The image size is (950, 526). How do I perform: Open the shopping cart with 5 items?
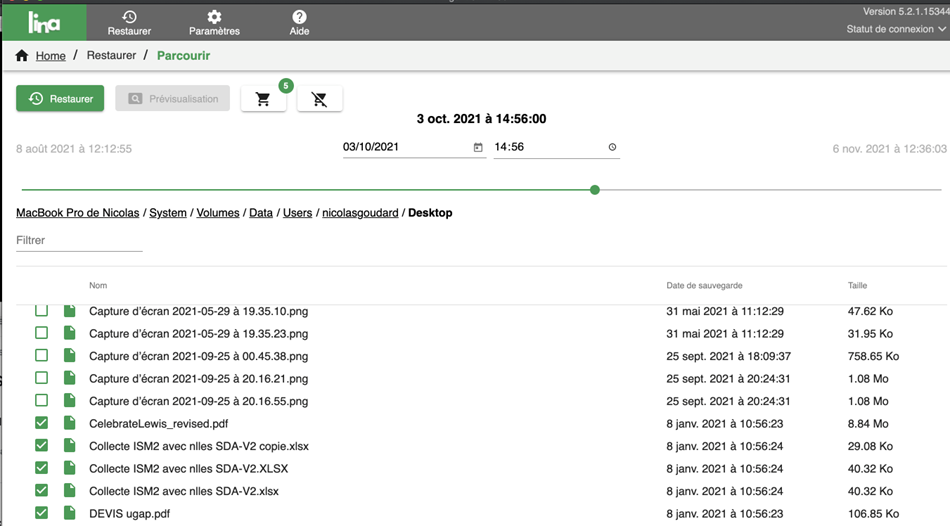[x=263, y=99]
